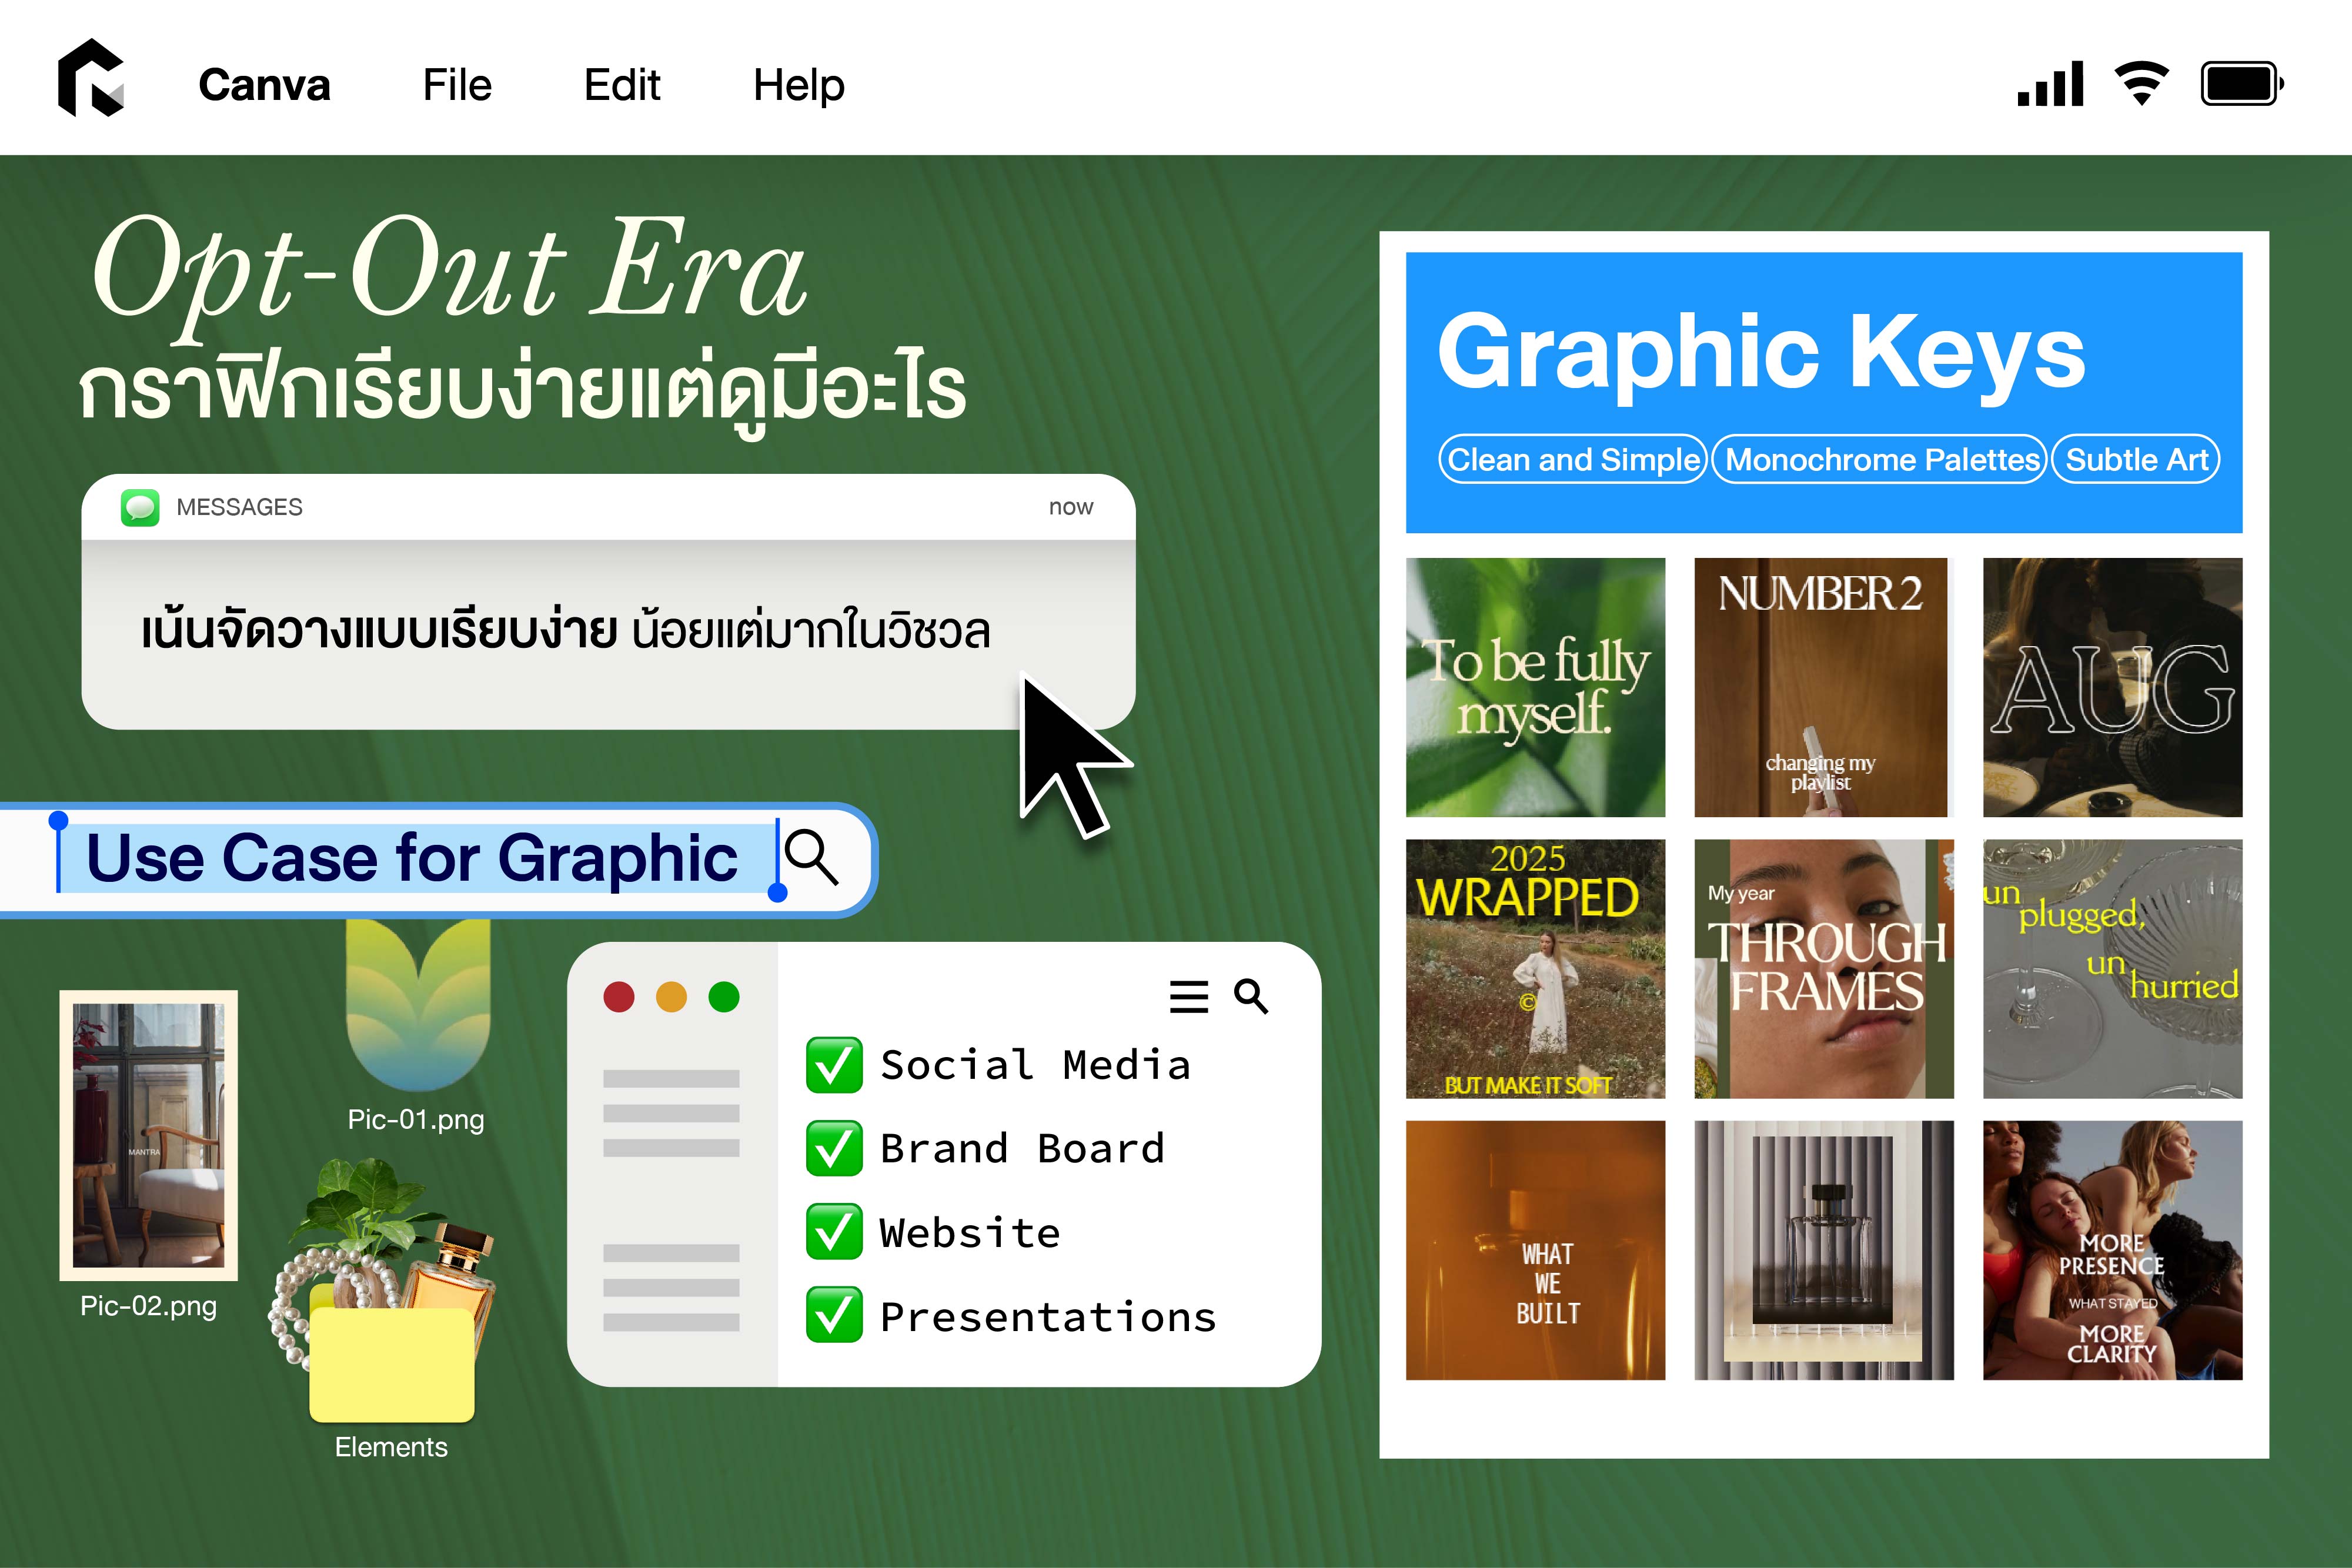Screen dimensions: 2352x1568
Task: Open the 'WHAT WE BUILT' thumbnail
Action: (x=1536, y=1250)
